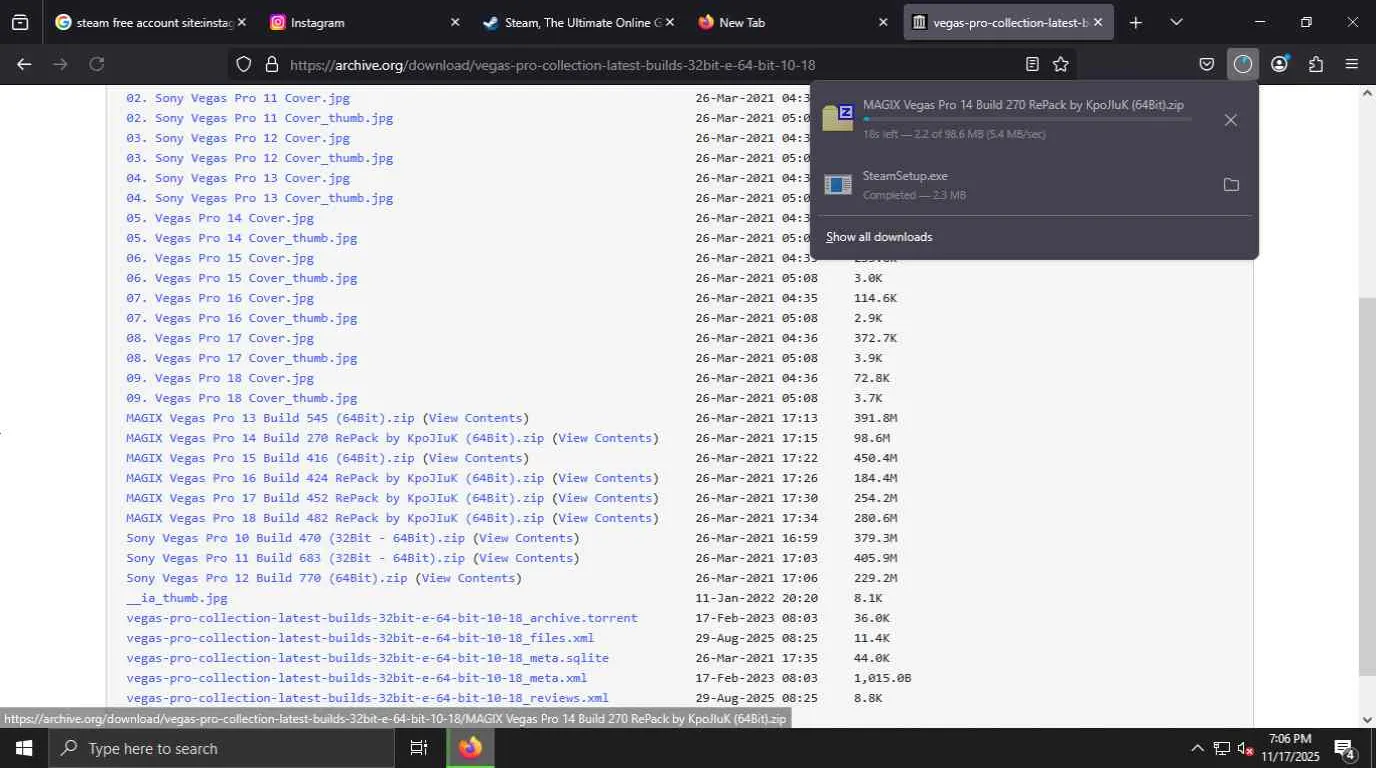
Task: Click Show all downloads
Action: click(879, 237)
